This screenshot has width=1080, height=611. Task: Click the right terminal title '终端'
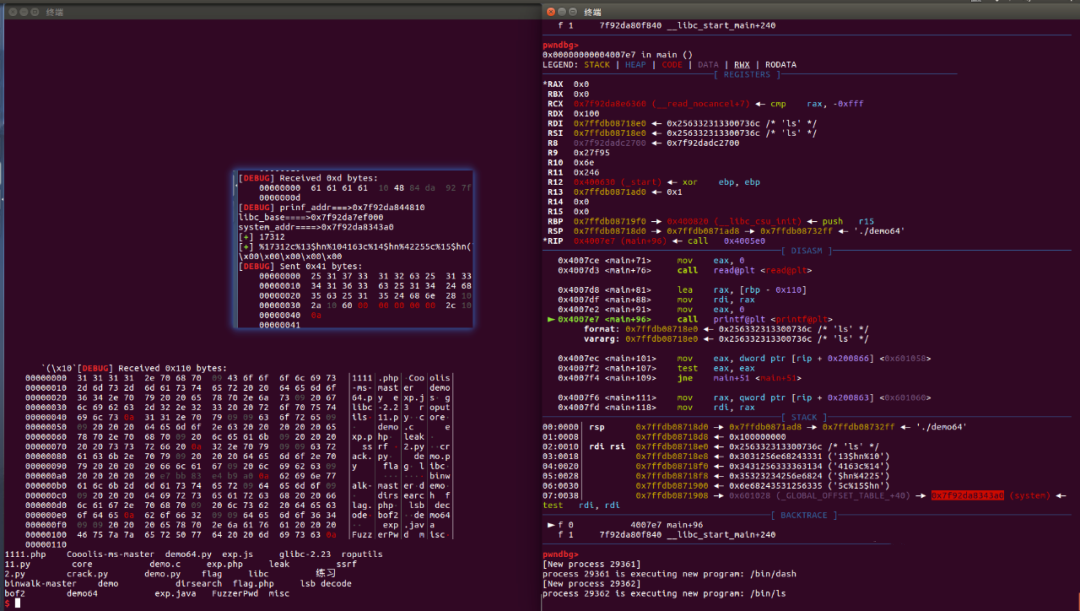(592, 12)
